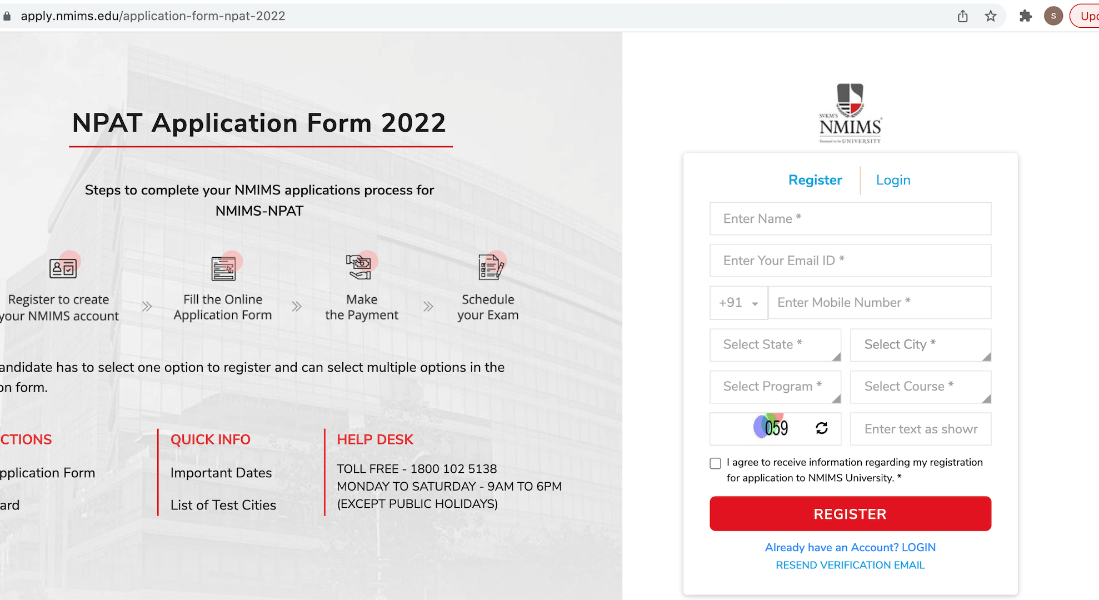This screenshot has height=600, width=1099.
Task: Open the browser extensions puzzle icon
Action: click(x=1025, y=16)
